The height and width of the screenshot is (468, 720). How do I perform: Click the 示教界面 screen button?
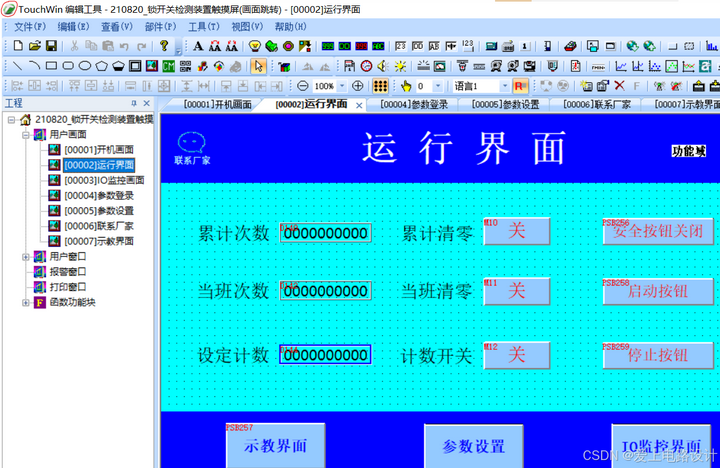276,445
